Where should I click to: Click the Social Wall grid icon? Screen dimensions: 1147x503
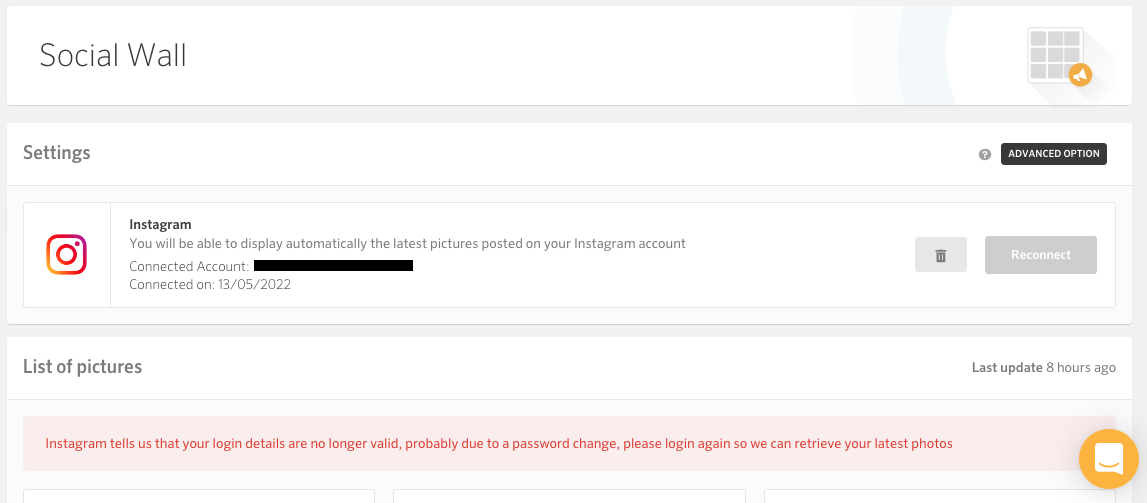click(1054, 55)
